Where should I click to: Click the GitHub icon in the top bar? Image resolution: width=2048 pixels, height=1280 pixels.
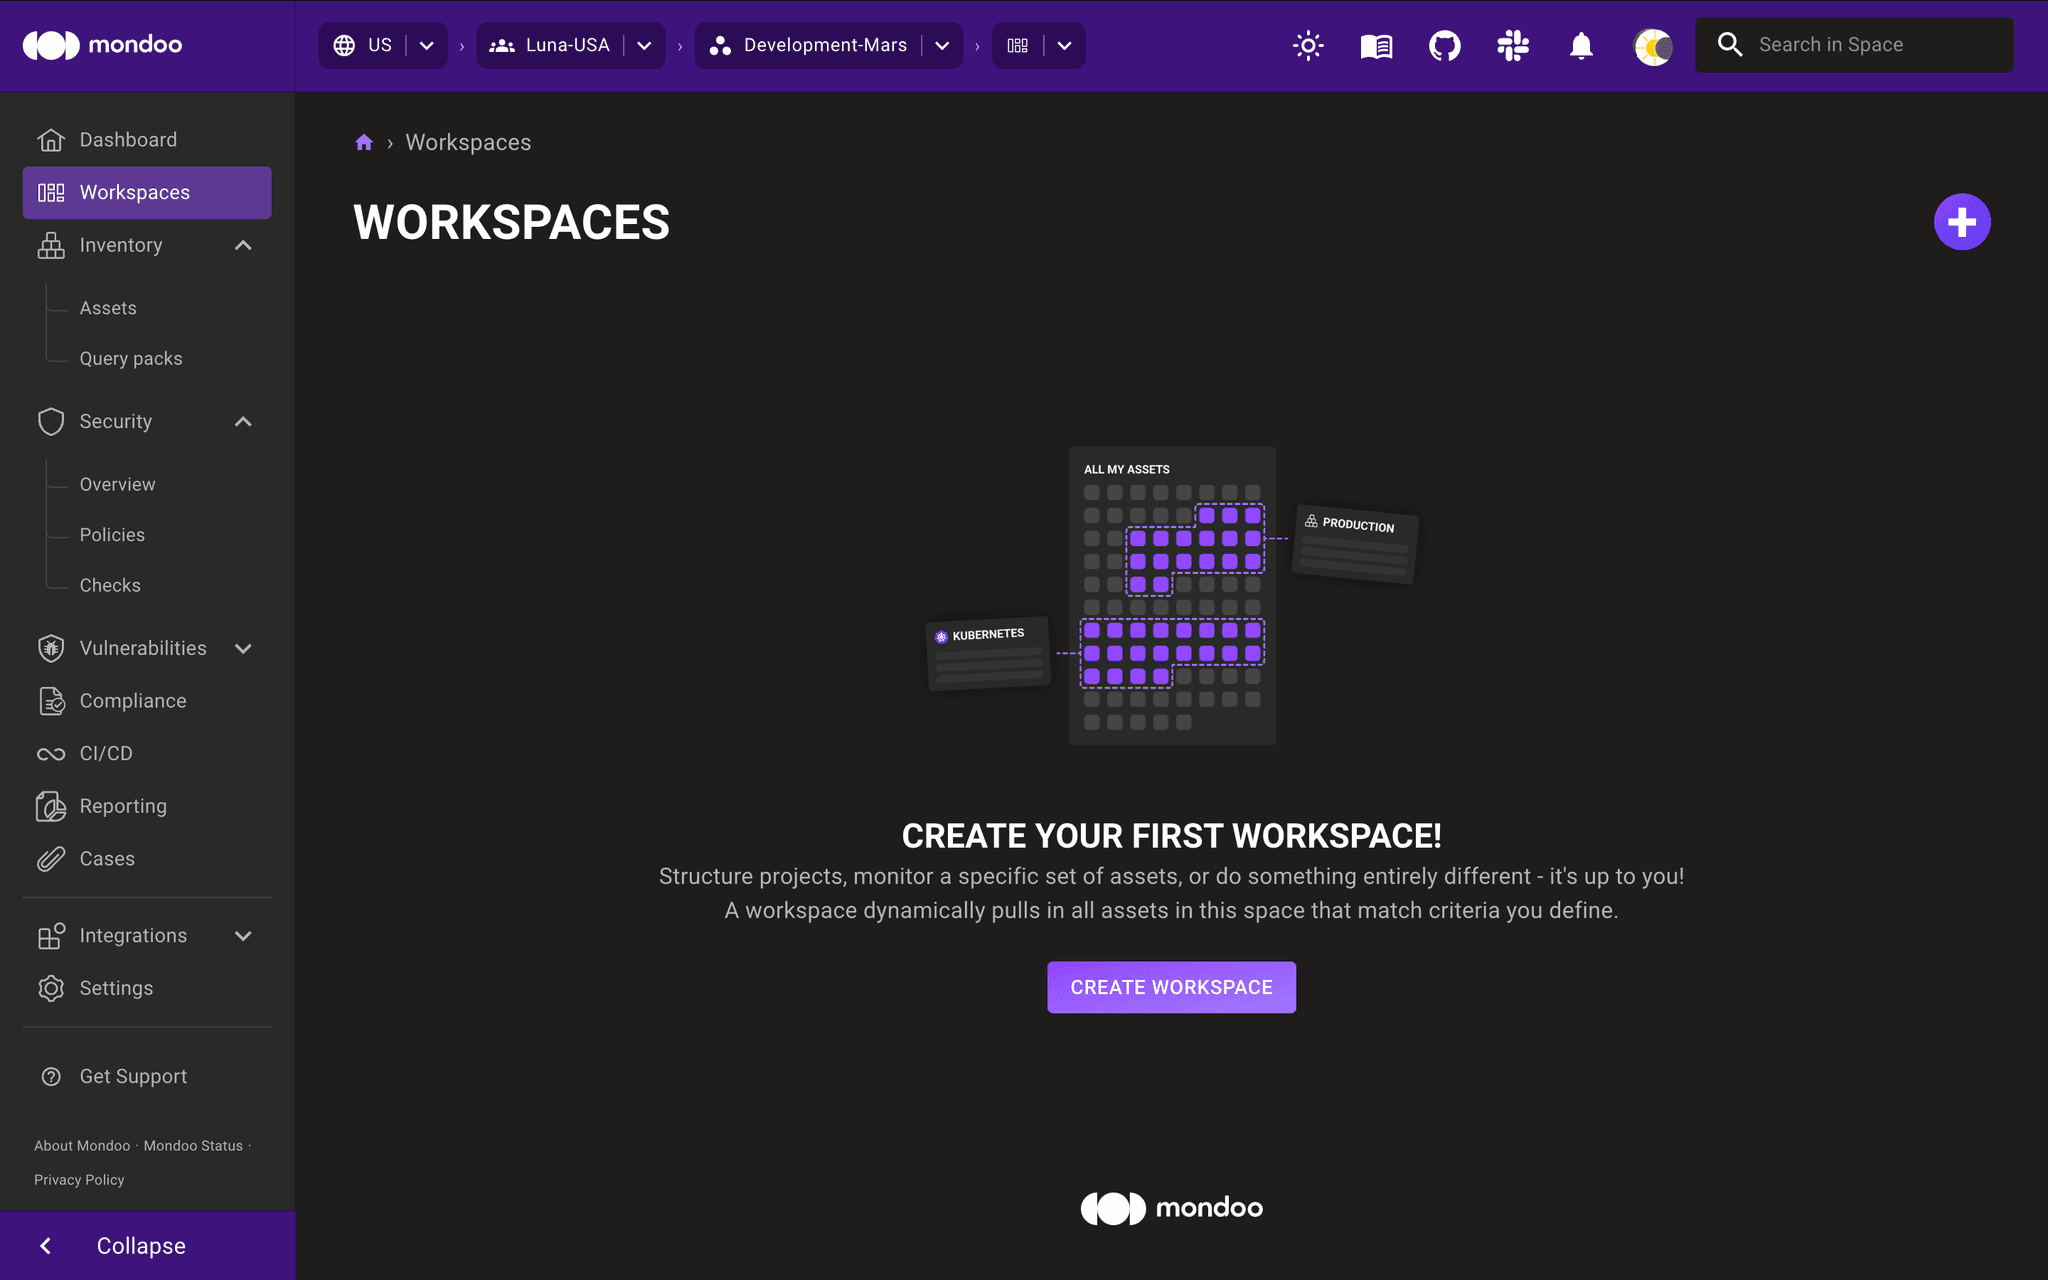pyautogui.click(x=1443, y=45)
